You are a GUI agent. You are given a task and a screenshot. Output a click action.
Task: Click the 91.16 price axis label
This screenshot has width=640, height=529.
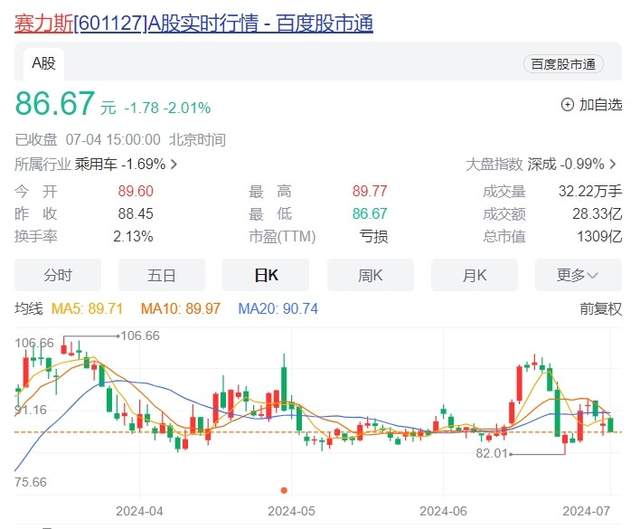click(x=31, y=410)
